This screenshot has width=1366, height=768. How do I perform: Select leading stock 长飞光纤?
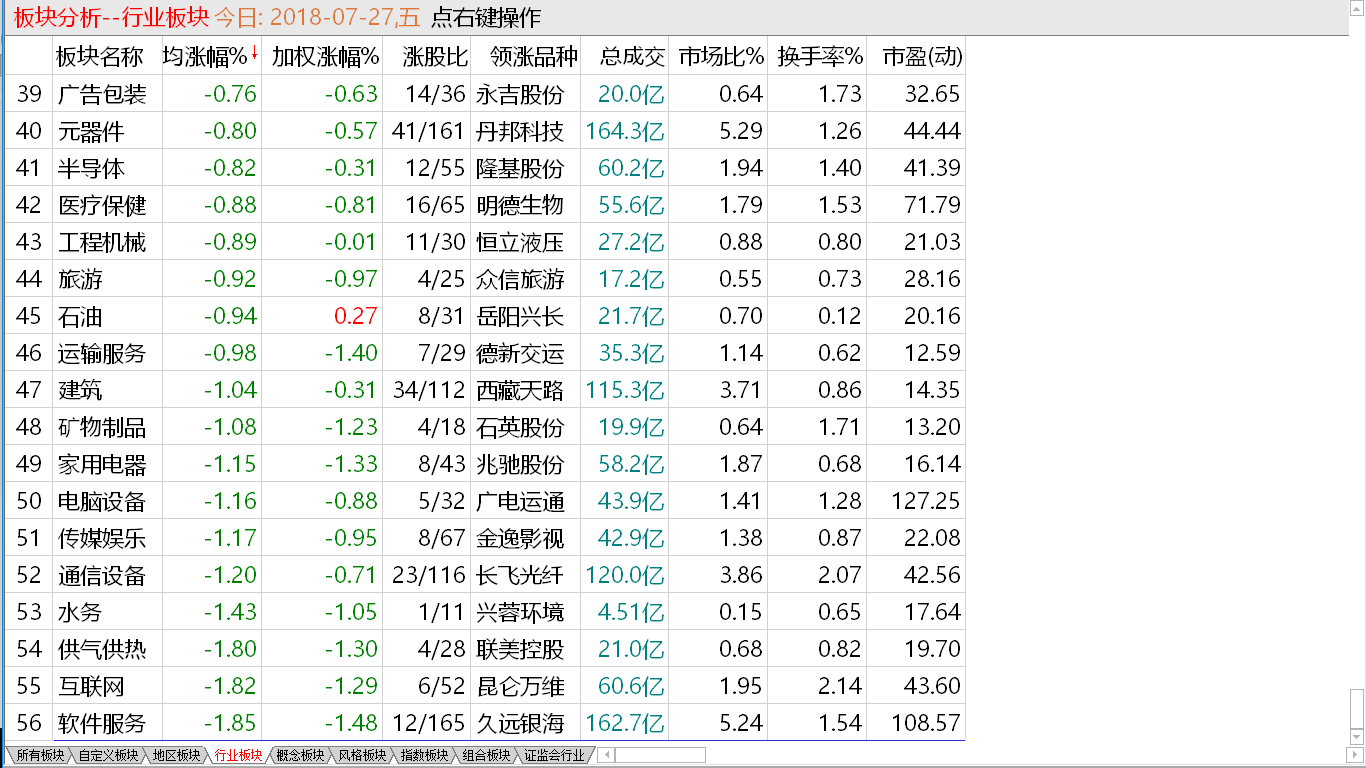pyautogui.click(x=520, y=575)
